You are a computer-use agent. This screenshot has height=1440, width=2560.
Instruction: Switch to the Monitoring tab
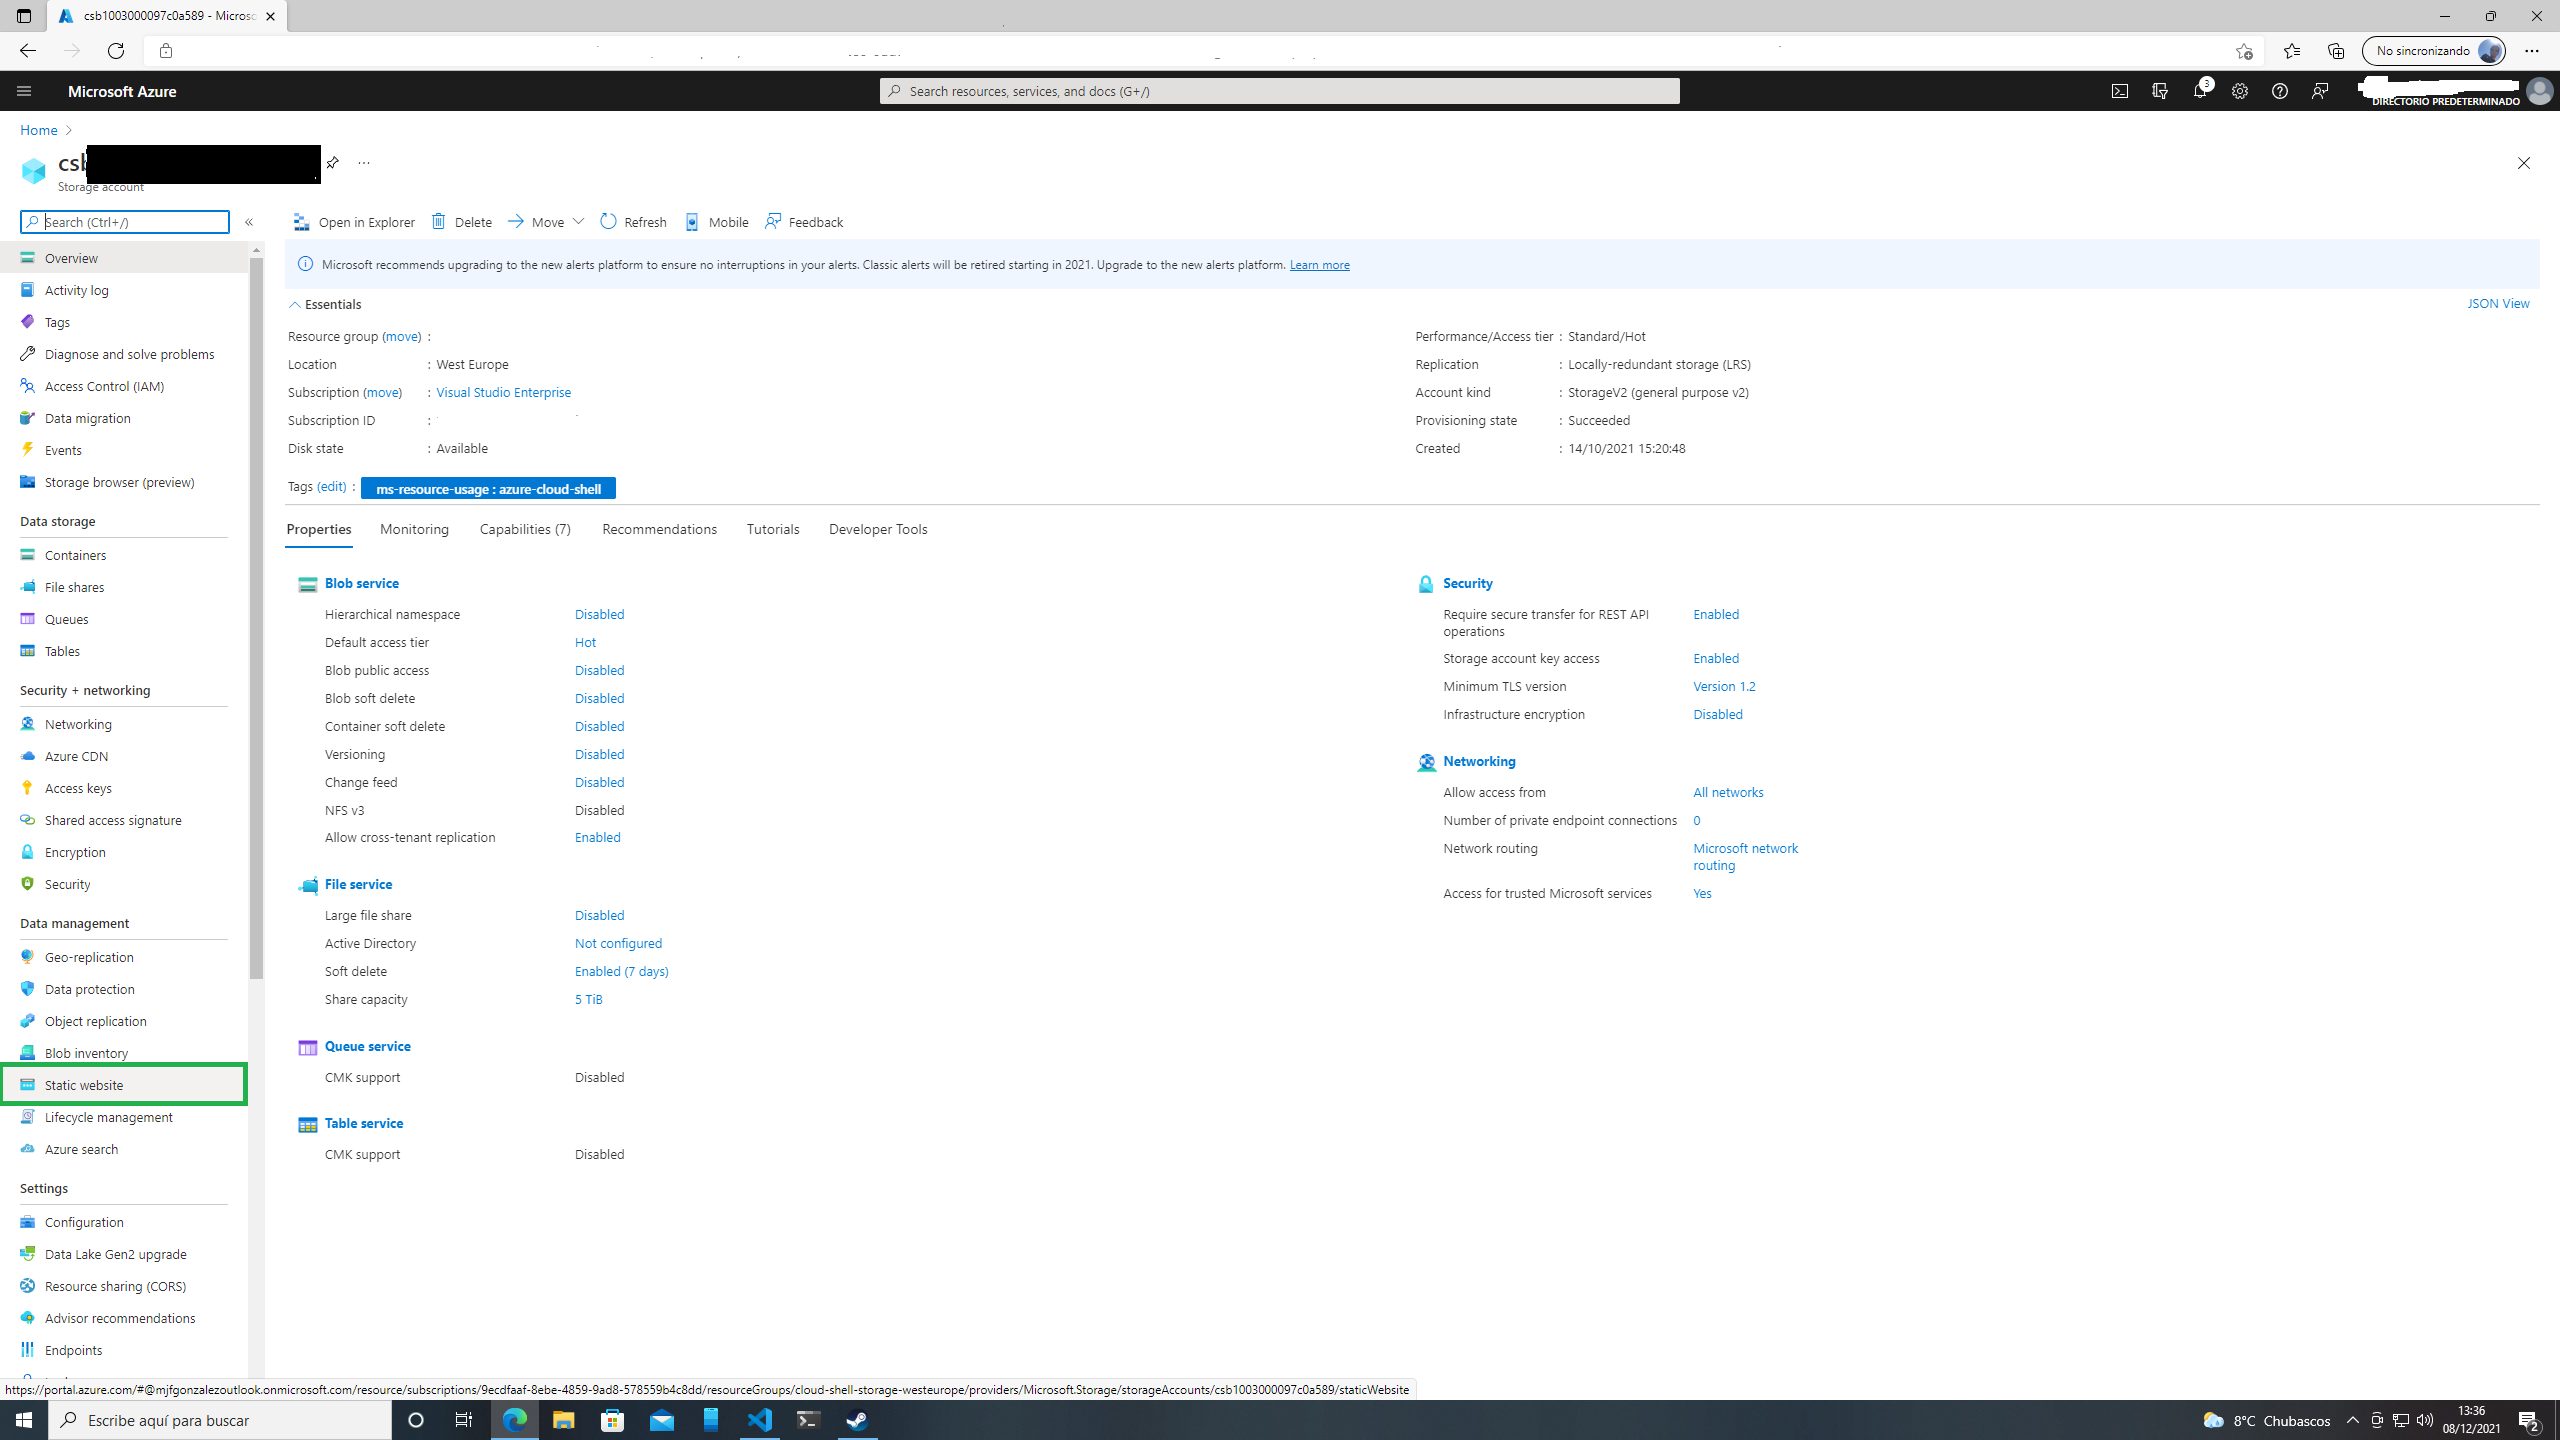point(414,529)
